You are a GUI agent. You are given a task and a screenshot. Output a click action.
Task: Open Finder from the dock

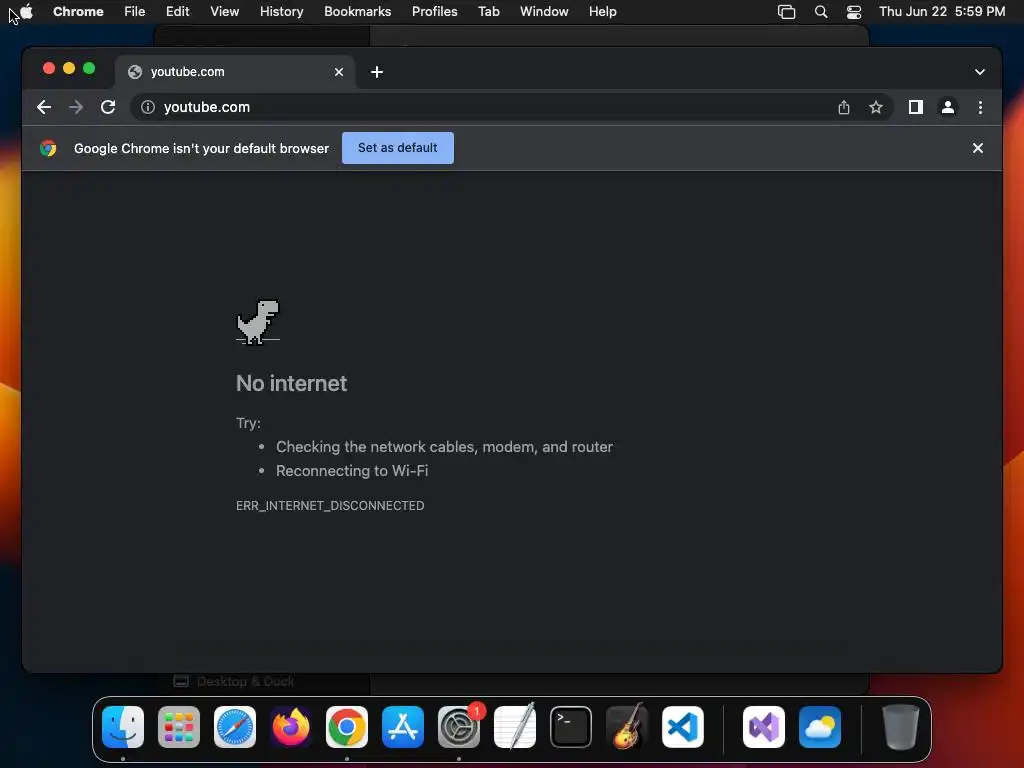tap(123, 727)
